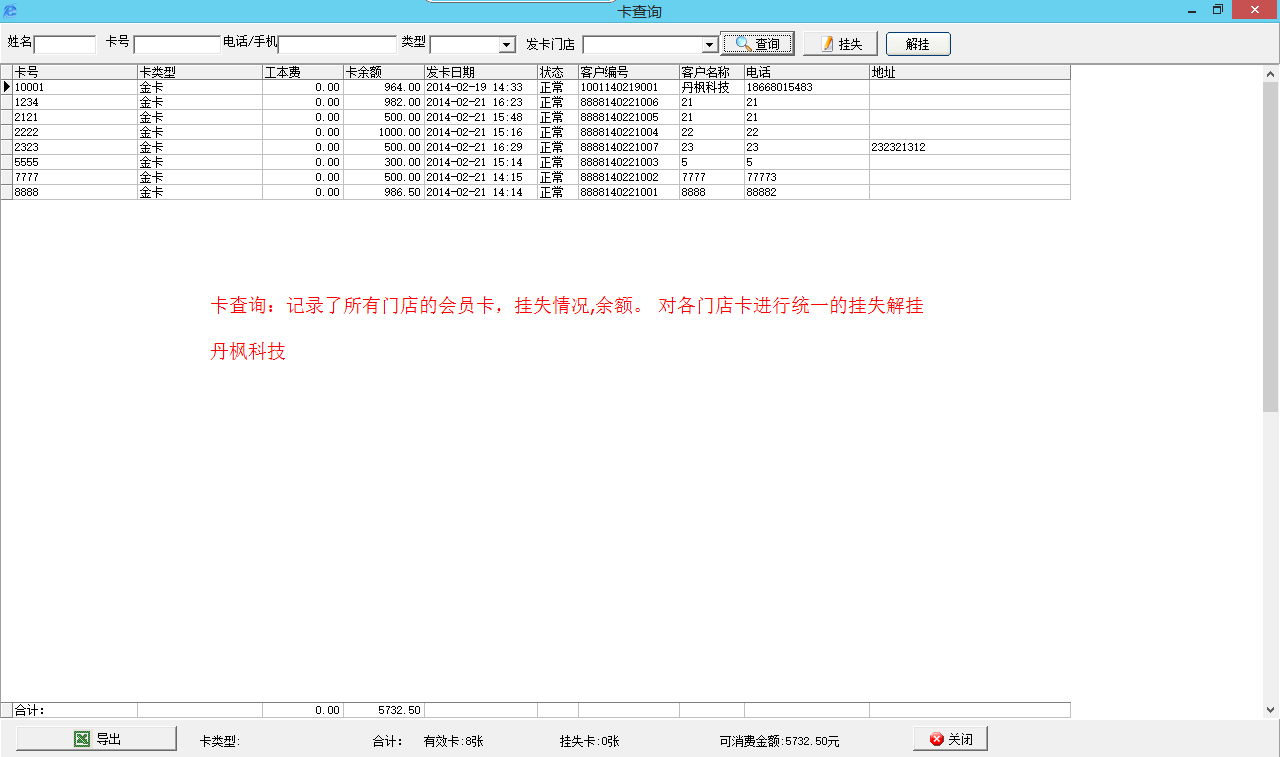Click phone cell 88882
The image size is (1280, 757).
tap(807, 192)
